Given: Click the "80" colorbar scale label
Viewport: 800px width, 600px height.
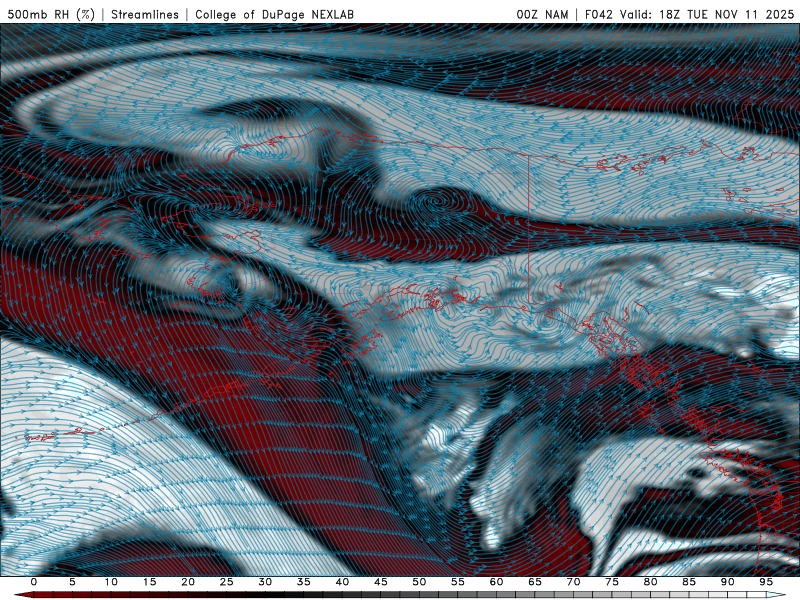Looking at the screenshot, I should [x=650, y=582].
